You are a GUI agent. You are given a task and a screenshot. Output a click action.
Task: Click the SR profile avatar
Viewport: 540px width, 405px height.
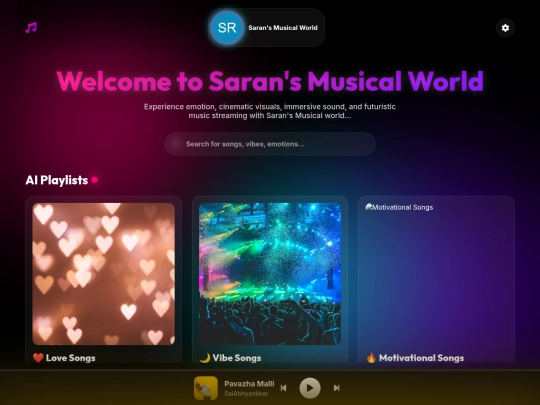coord(227,28)
